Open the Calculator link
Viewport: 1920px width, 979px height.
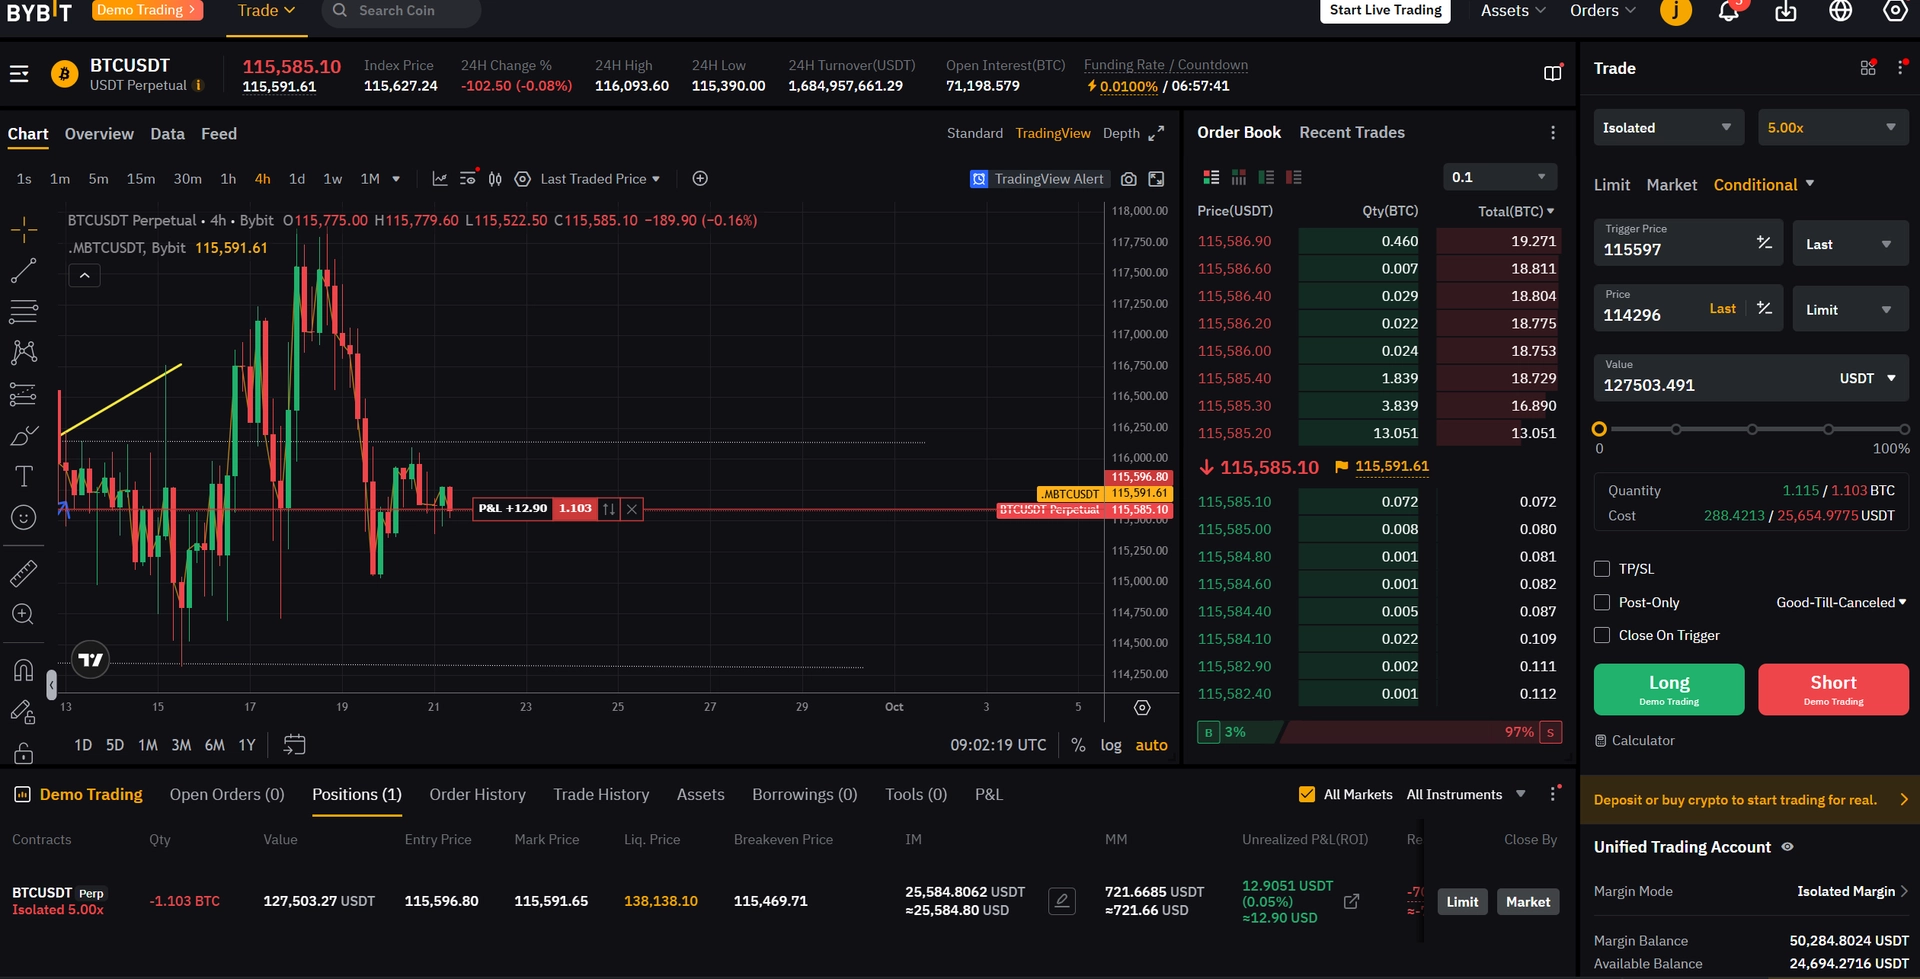pyautogui.click(x=1635, y=741)
